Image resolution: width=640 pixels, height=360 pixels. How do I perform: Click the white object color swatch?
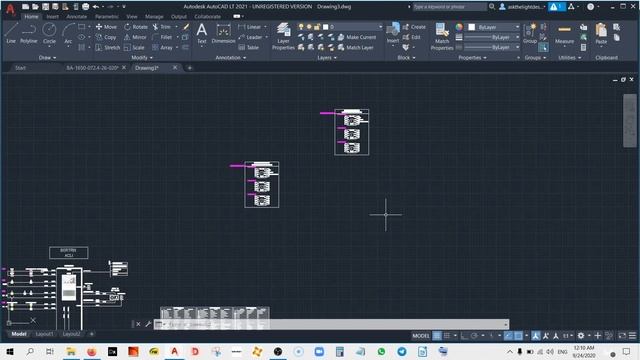(472, 27)
